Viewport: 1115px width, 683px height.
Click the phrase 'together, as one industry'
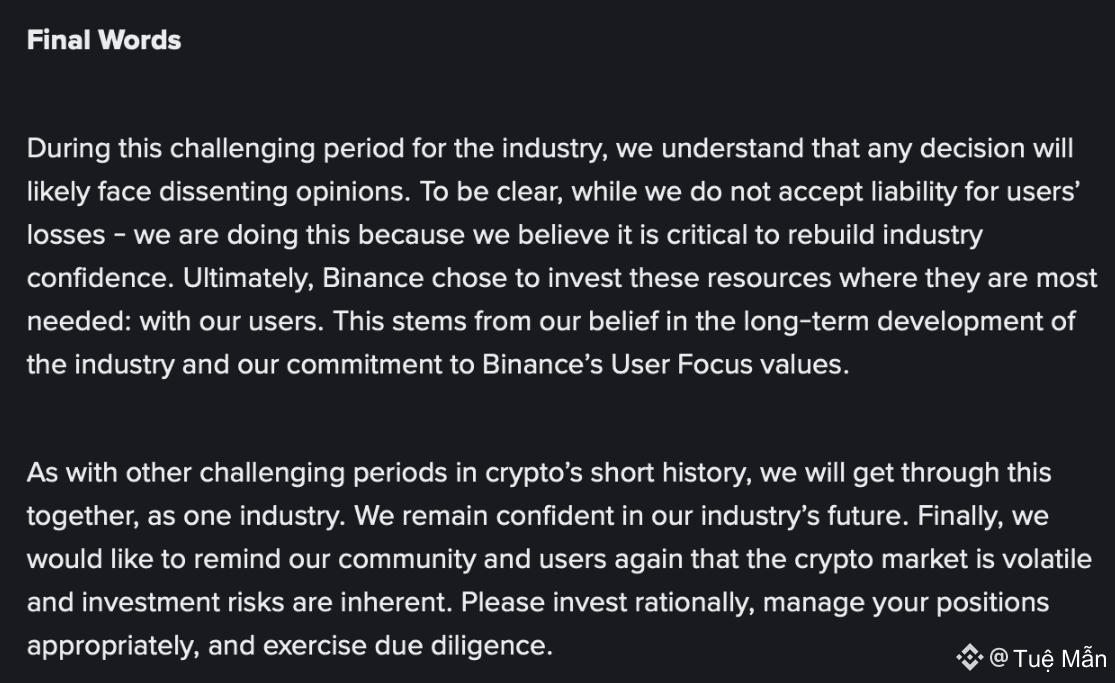(x=181, y=515)
